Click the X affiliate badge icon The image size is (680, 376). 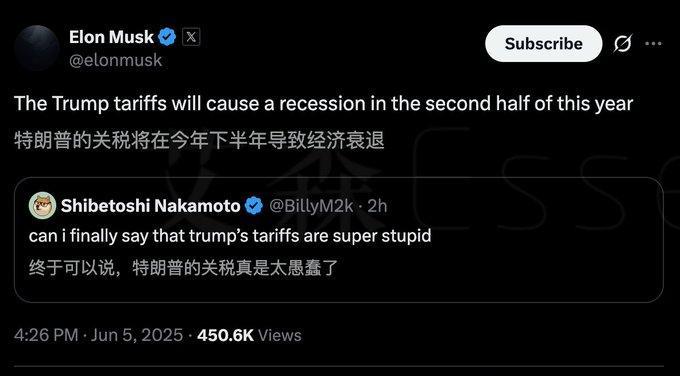tap(191, 37)
